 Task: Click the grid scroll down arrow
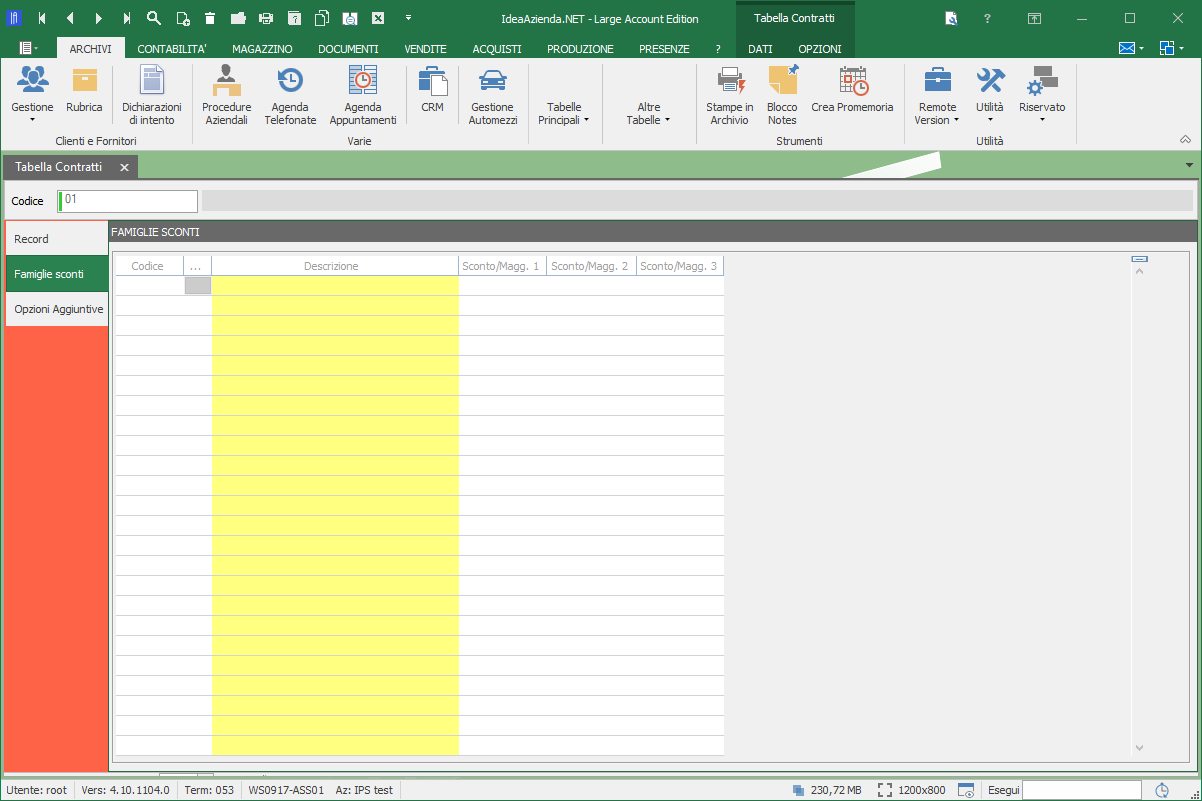(x=1139, y=747)
